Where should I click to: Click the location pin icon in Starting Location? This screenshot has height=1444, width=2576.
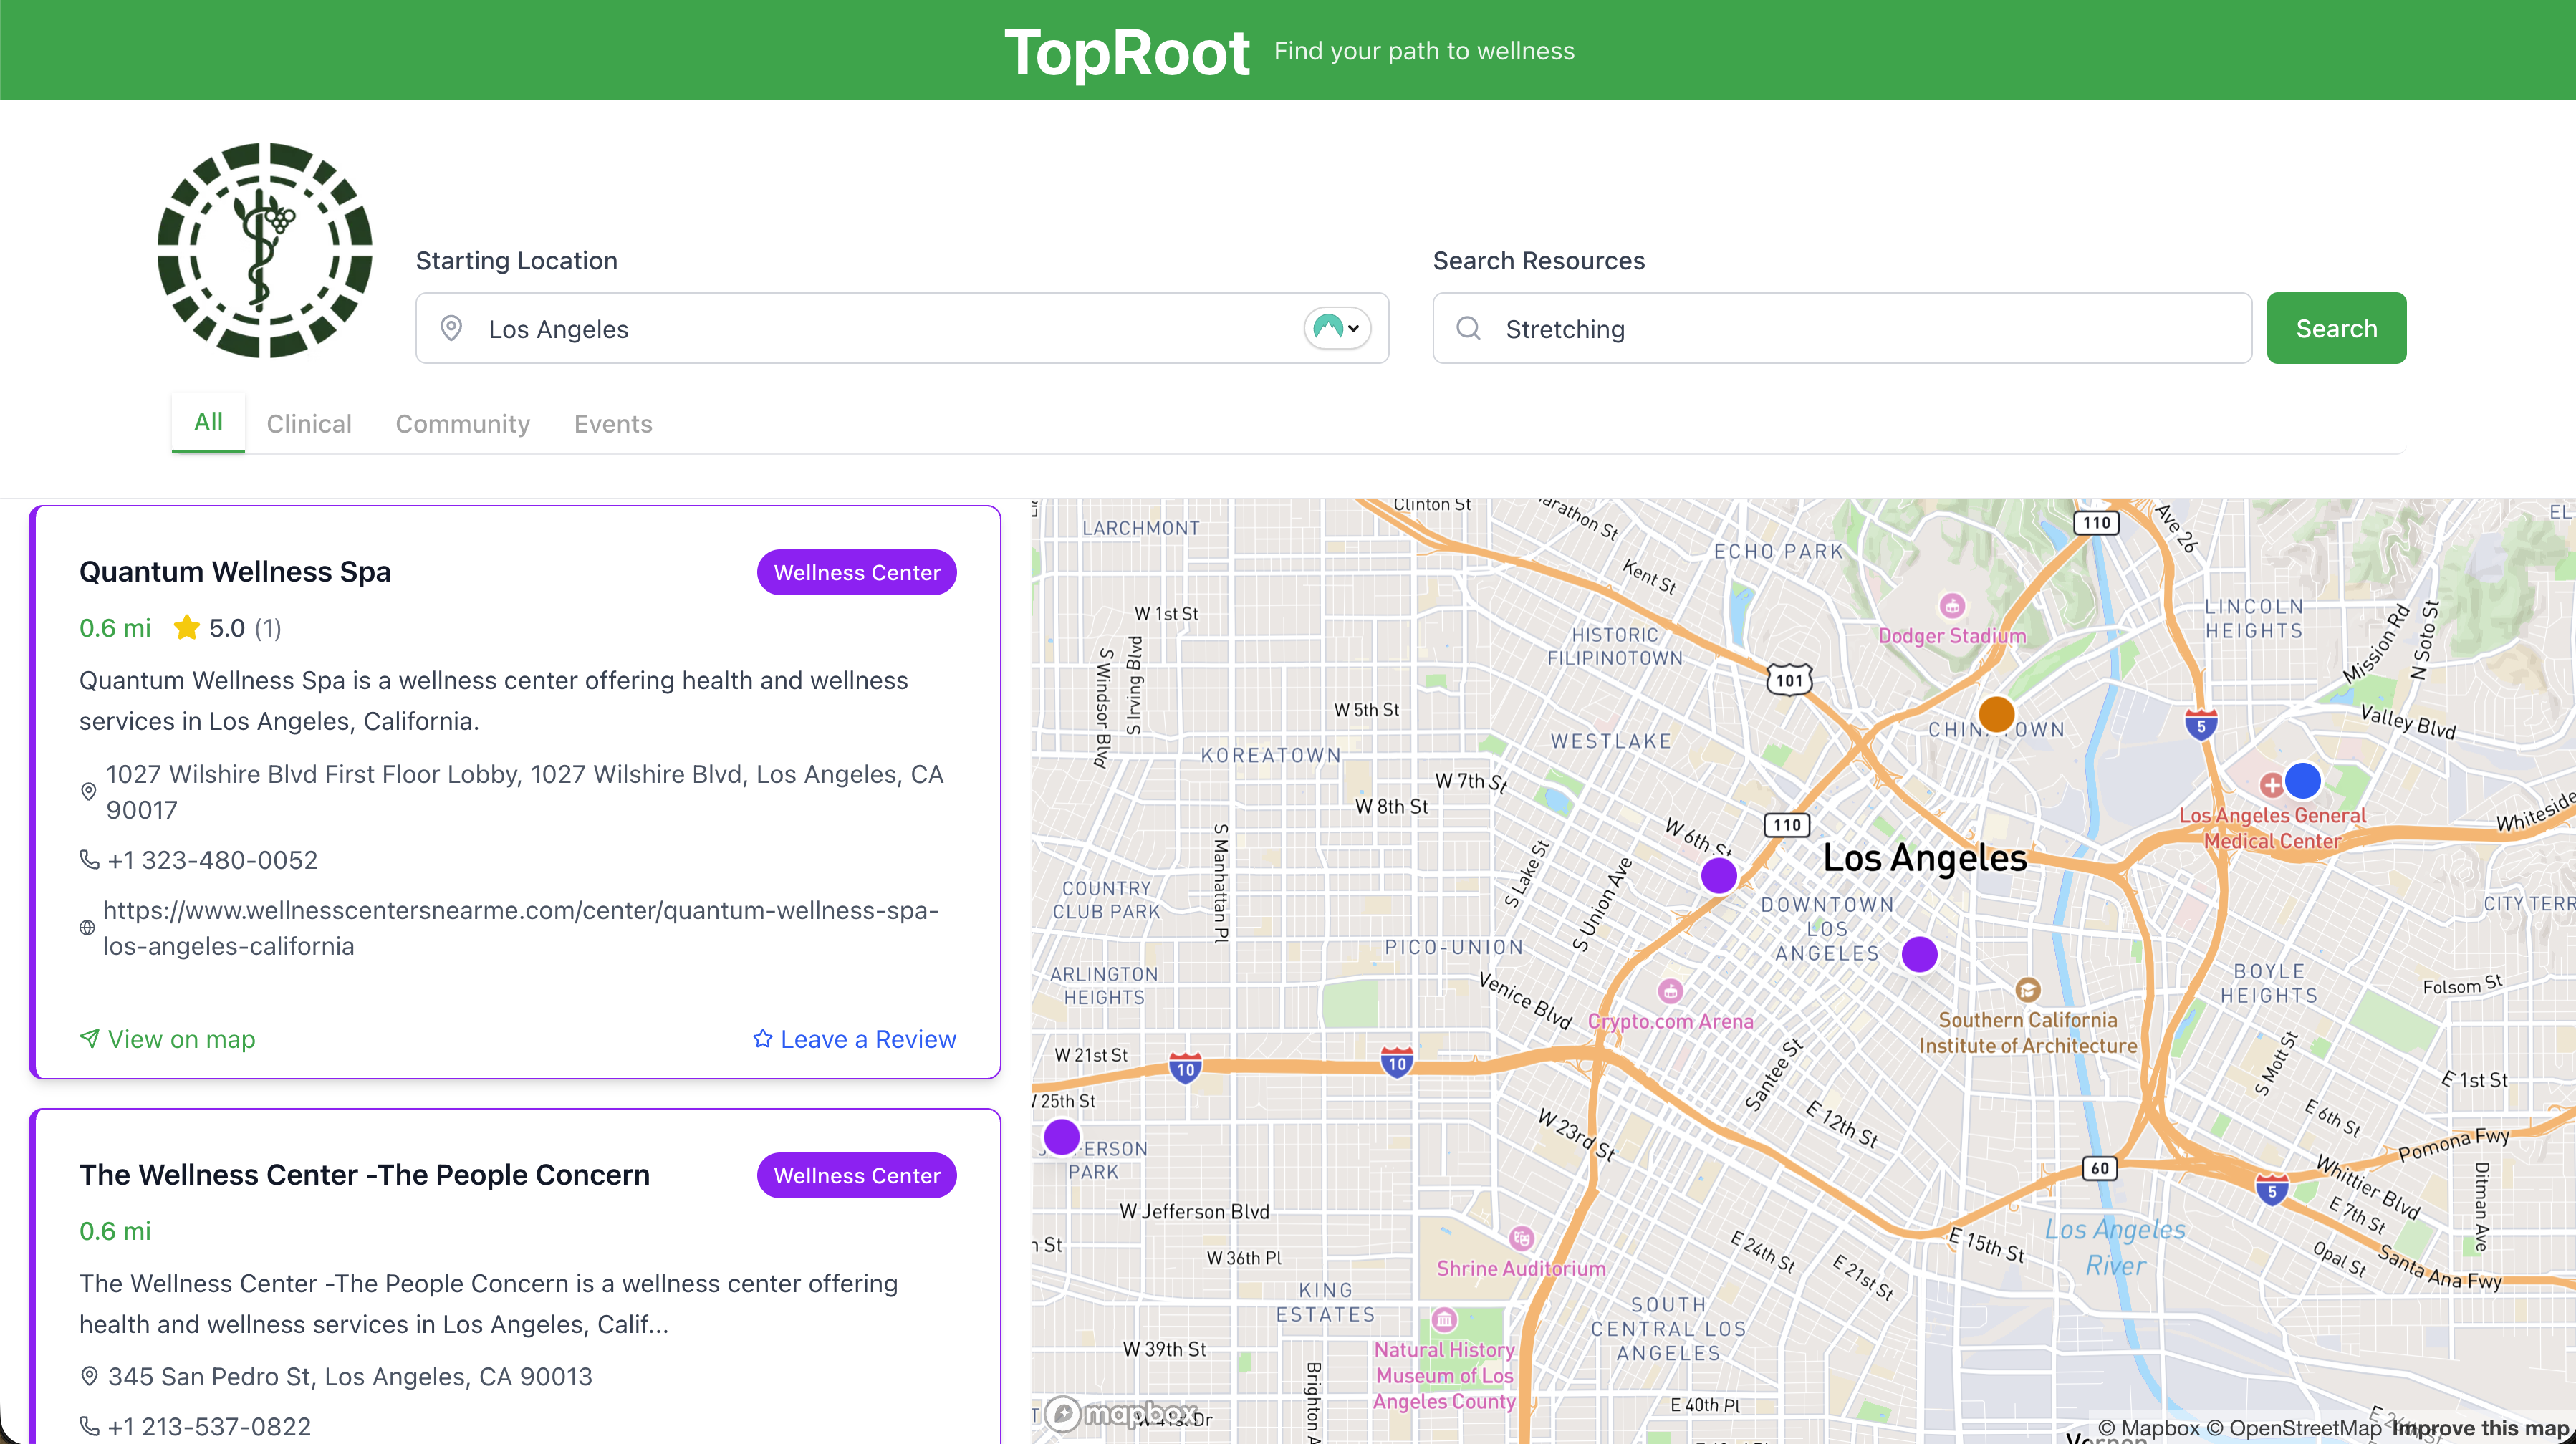[451, 328]
